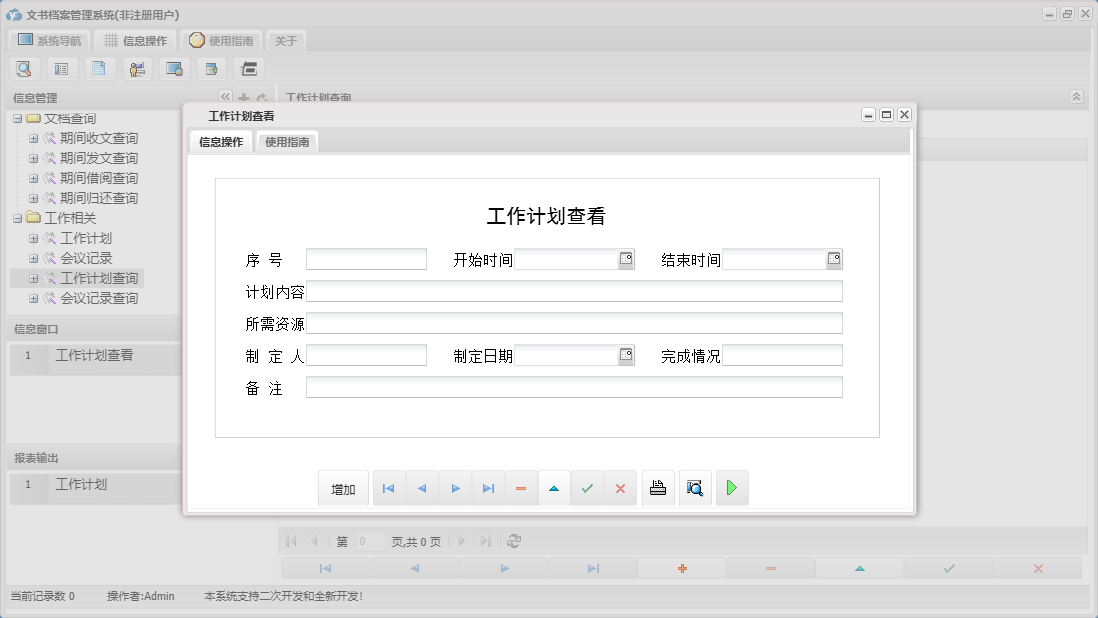Select the search/query toolbar icon
Viewport: 1098px width, 618px height.
click(24, 68)
